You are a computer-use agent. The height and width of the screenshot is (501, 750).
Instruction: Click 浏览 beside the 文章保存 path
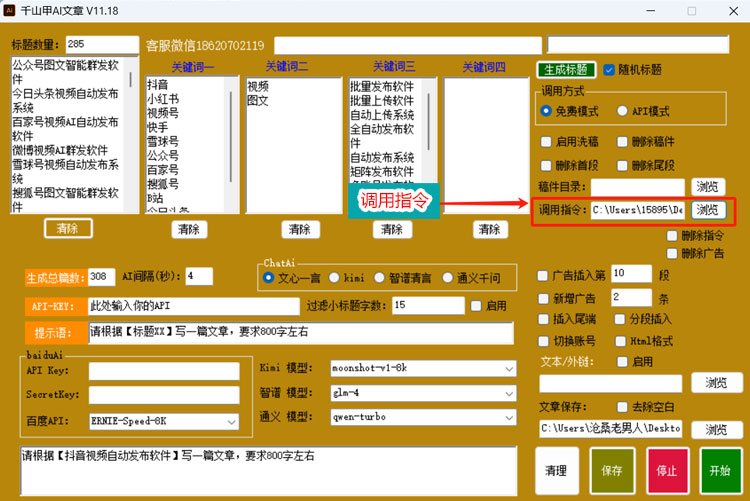[717, 430]
